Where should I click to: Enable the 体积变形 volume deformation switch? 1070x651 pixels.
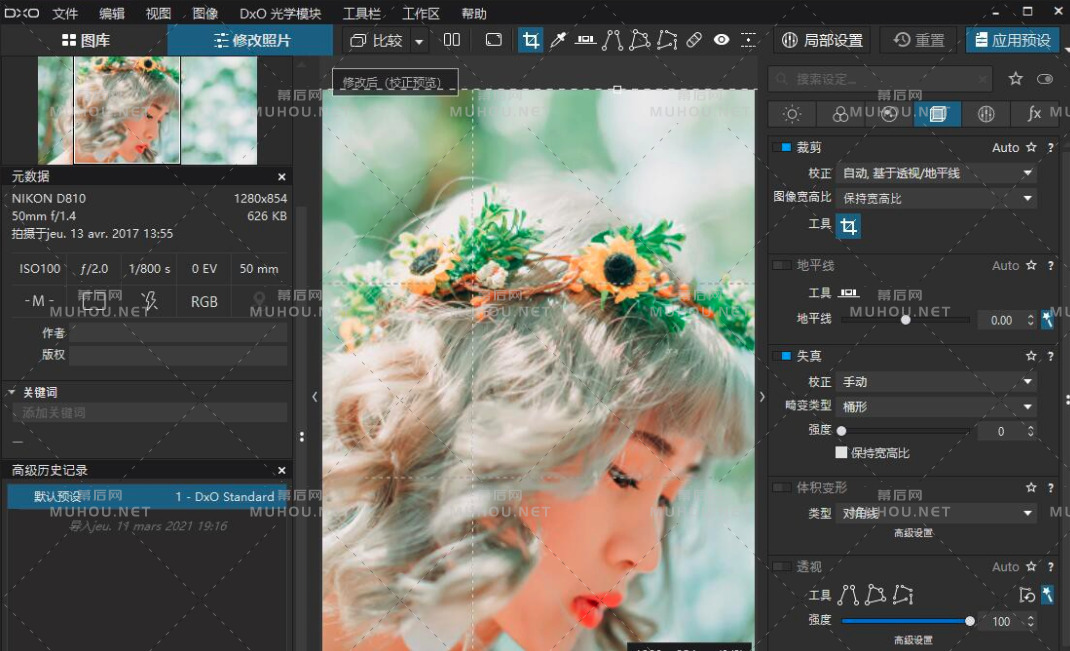point(781,487)
